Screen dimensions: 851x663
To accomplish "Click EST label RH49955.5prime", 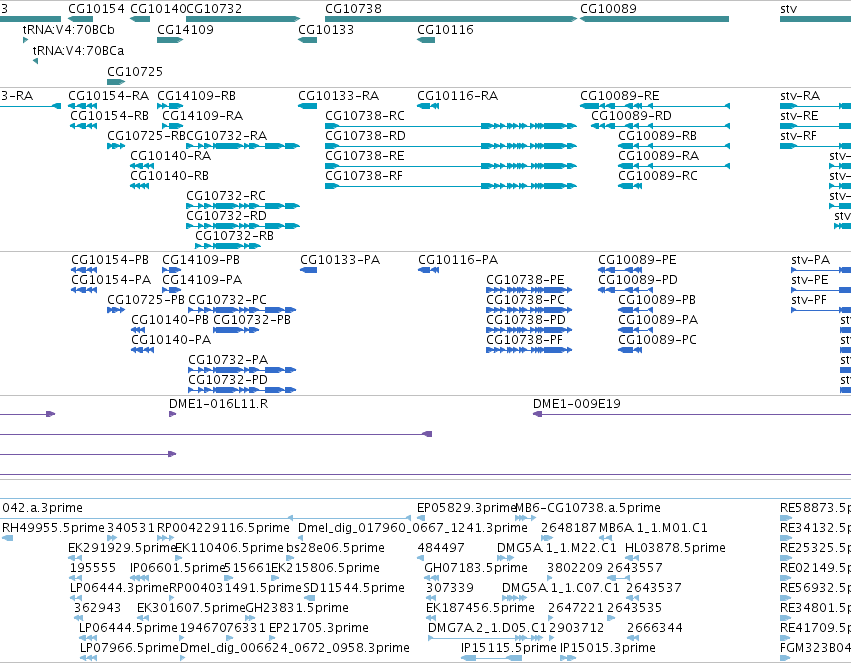I will pyautogui.click(x=53, y=528).
